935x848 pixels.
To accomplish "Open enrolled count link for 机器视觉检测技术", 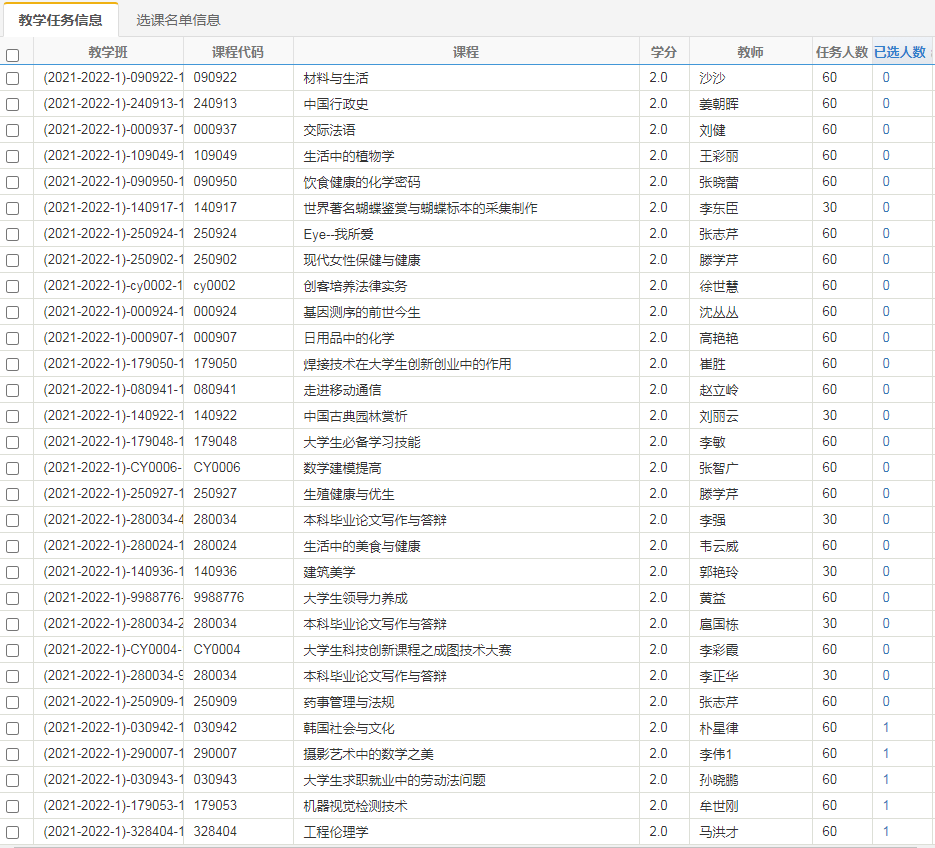I will [x=886, y=806].
